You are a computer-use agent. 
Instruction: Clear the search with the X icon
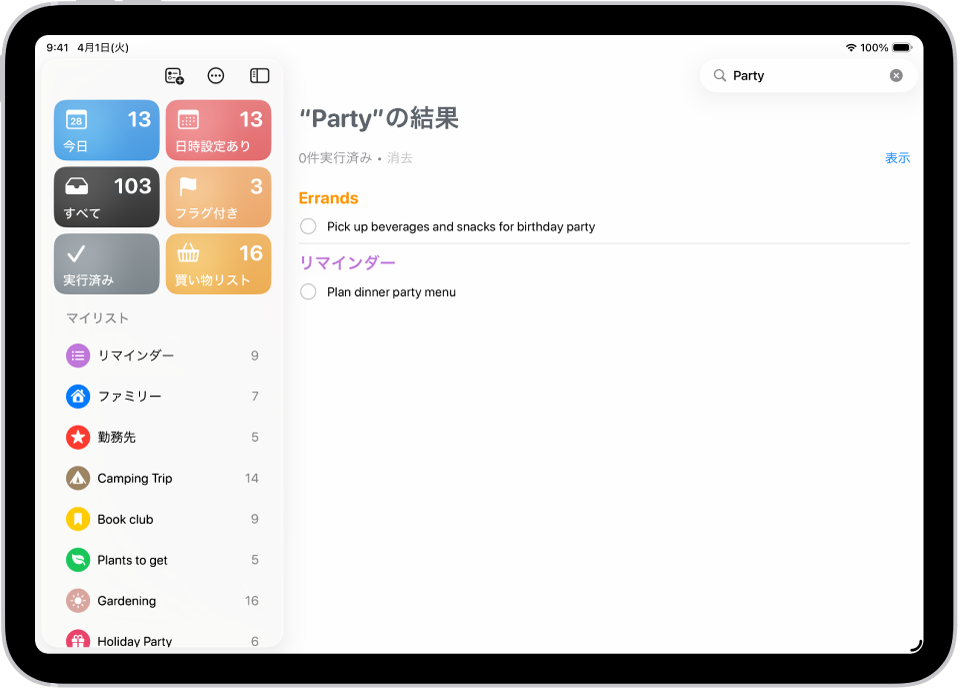[x=896, y=75]
